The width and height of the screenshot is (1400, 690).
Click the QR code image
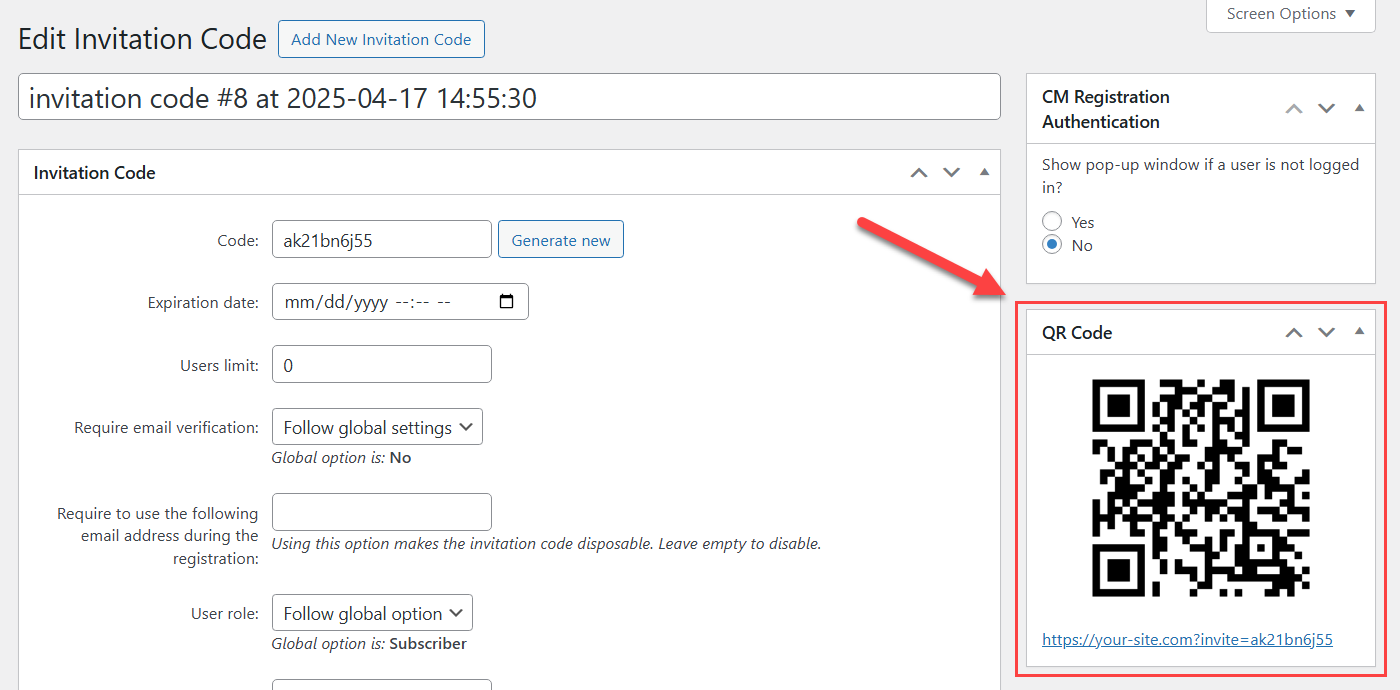[1201, 489]
